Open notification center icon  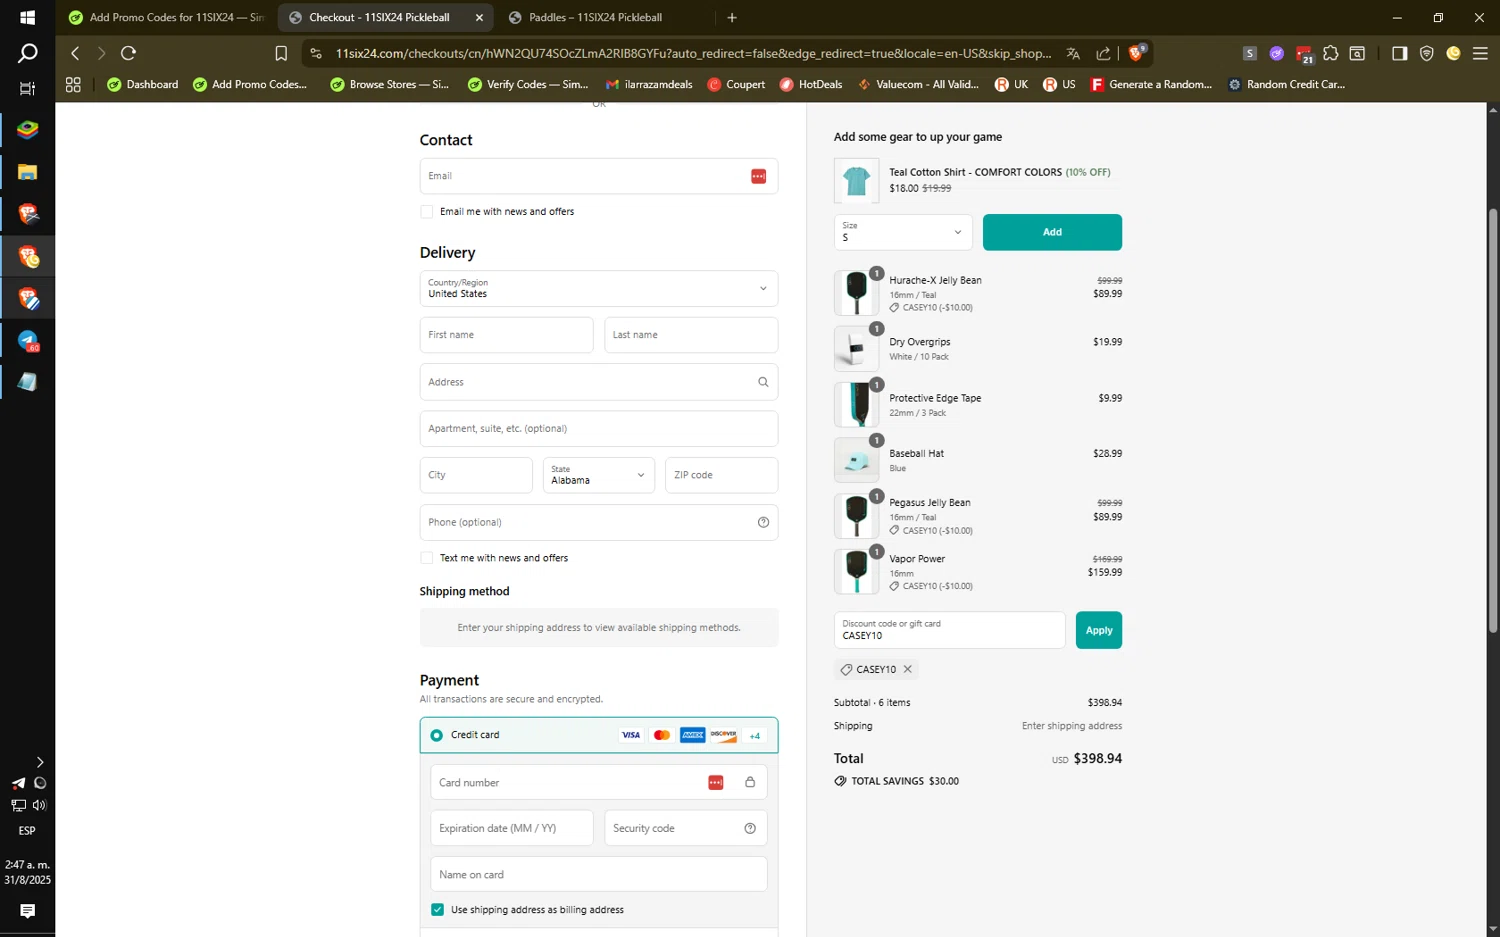tap(27, 911)
